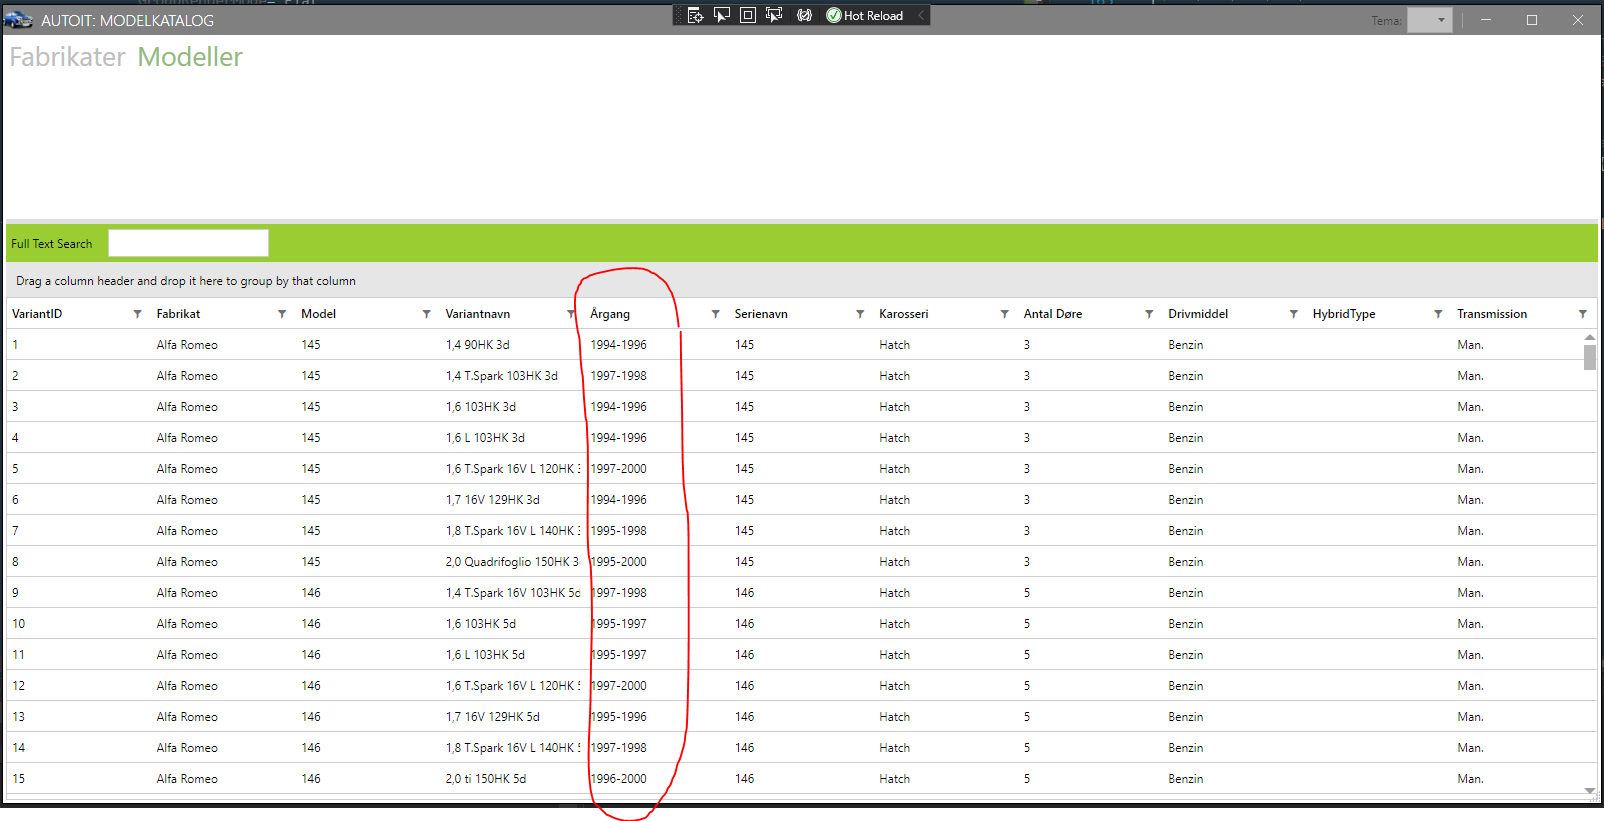Click the AUTOIT app icon in title bar
Screen dimensions: 1604x821
18,19
